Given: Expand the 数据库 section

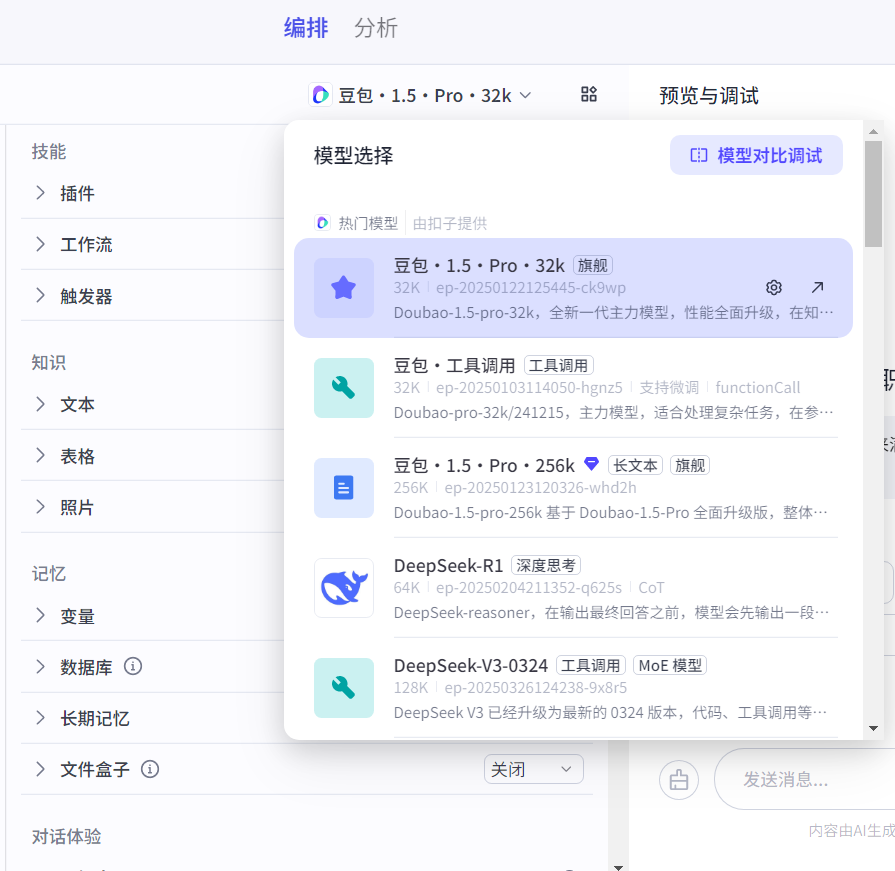Looking at the screenshot, I should 40,667.
